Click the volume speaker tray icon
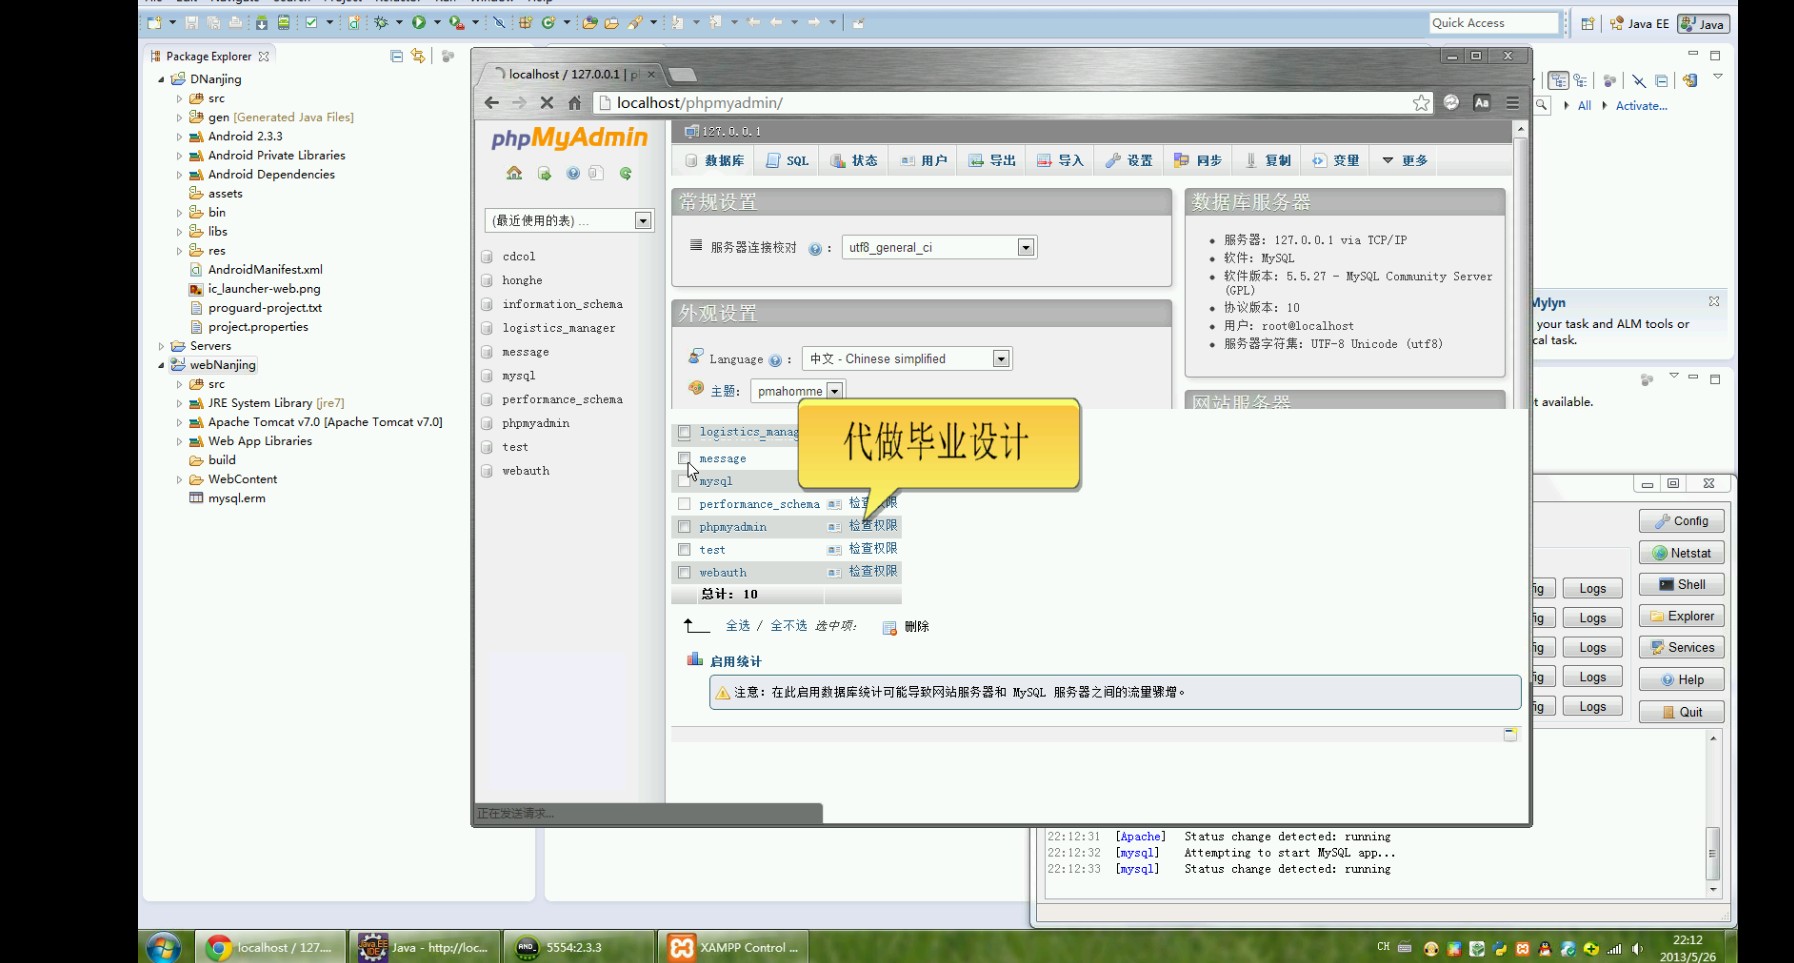Image resolution: width=1794 pixels, height=963 pixels. pos(1637,948)
